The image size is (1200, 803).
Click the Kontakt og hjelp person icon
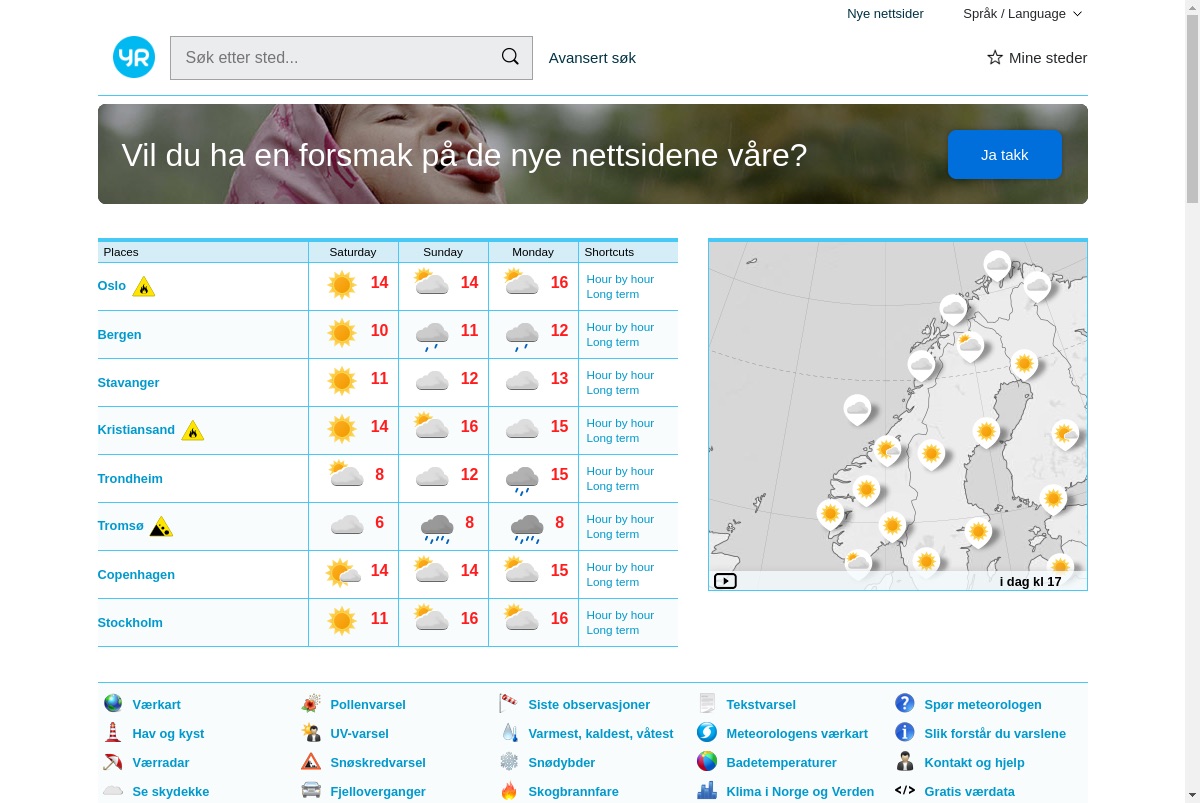coord(905,762)
